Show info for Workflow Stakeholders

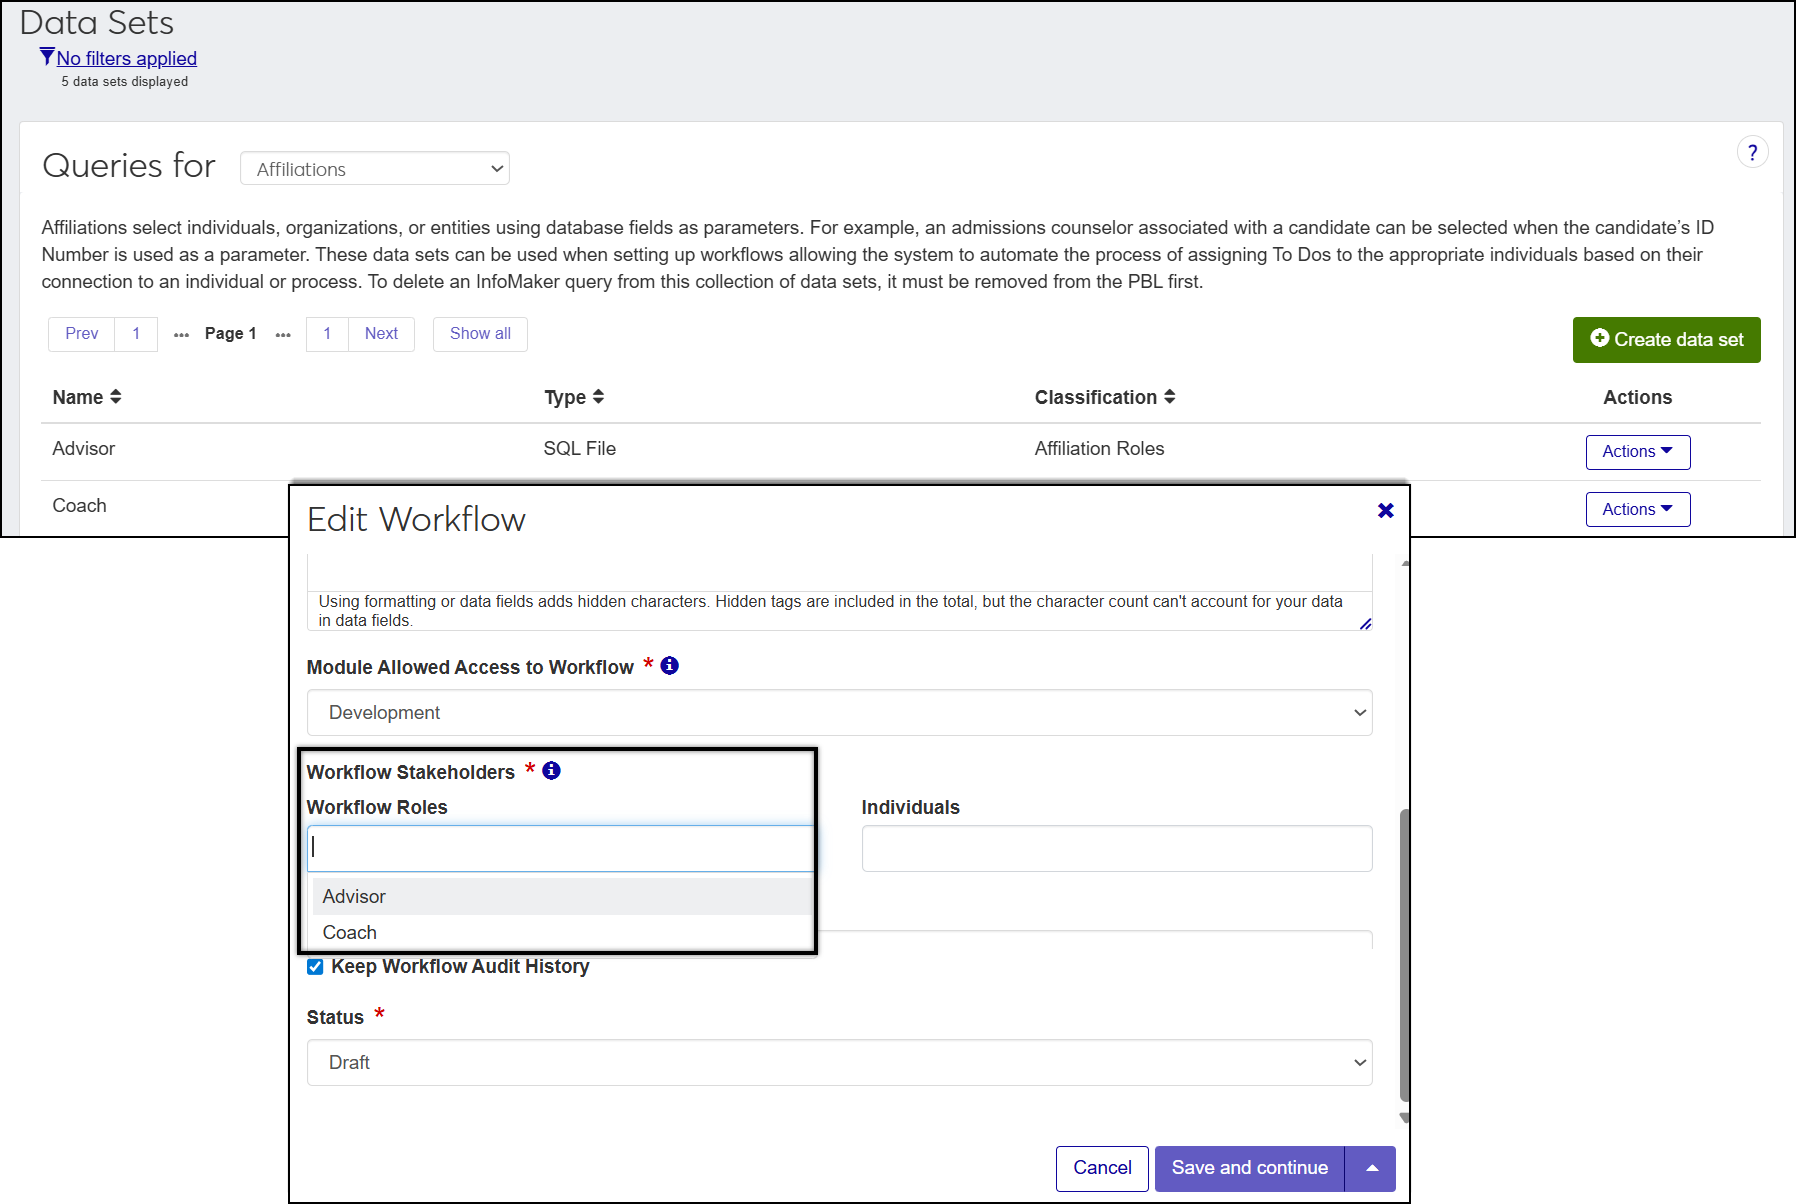[x=551, y=771]
